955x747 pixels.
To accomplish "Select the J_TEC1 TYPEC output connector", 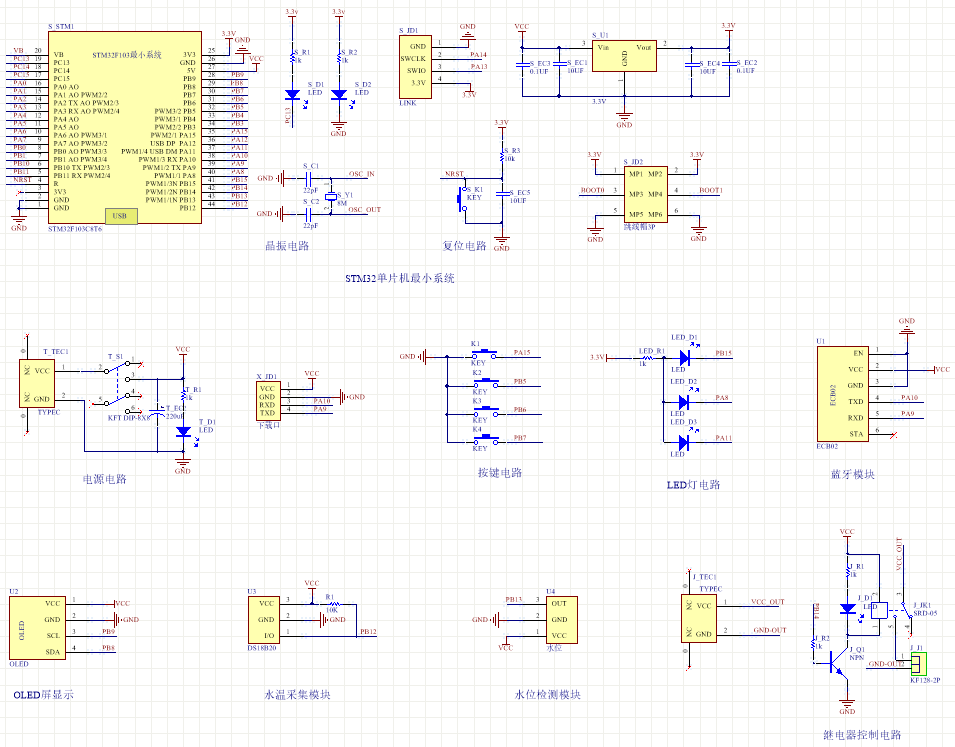I will 699,619.
